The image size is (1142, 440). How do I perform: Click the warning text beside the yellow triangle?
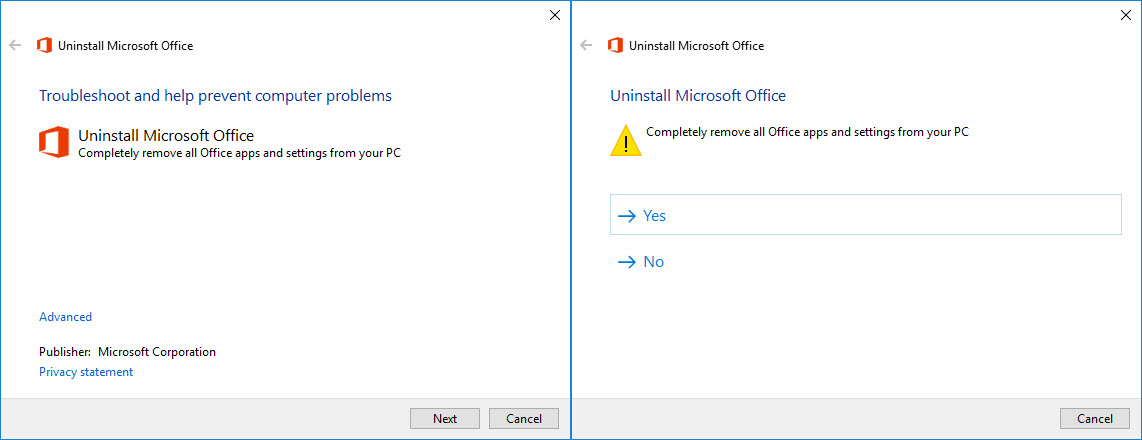point(807,131)
